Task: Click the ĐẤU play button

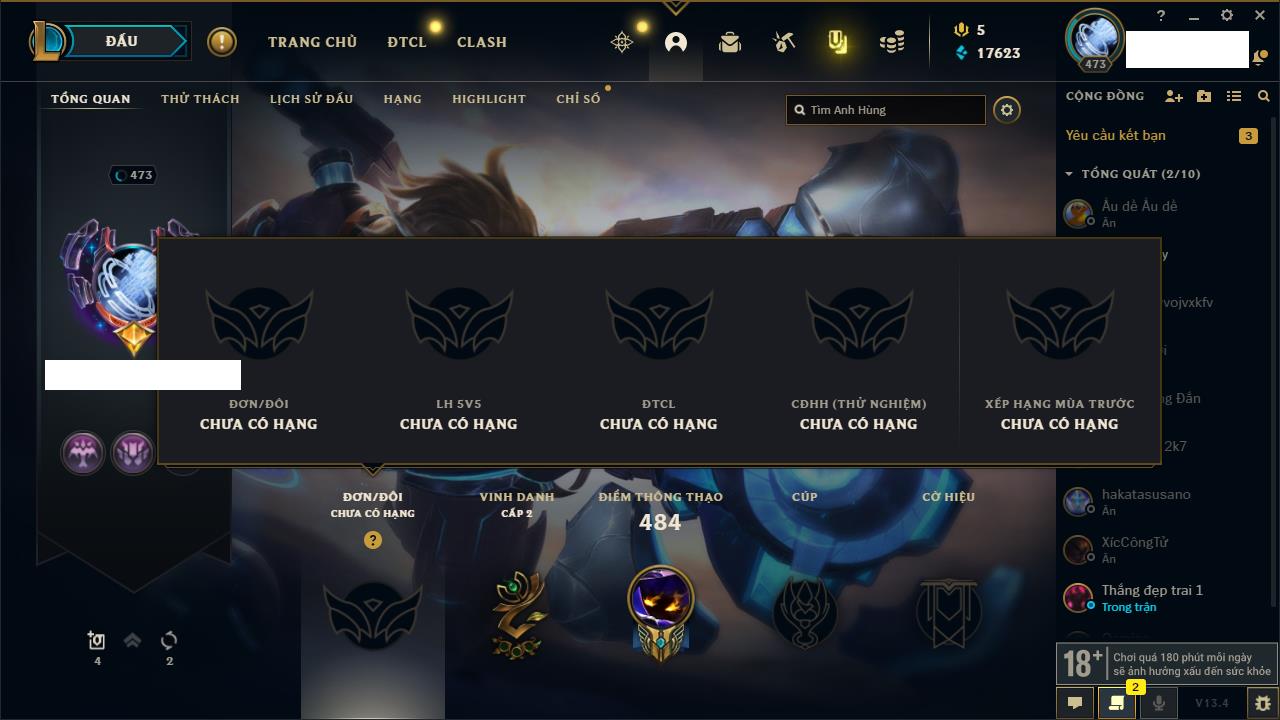Action: pyautogui.click(x=122, y=41)
